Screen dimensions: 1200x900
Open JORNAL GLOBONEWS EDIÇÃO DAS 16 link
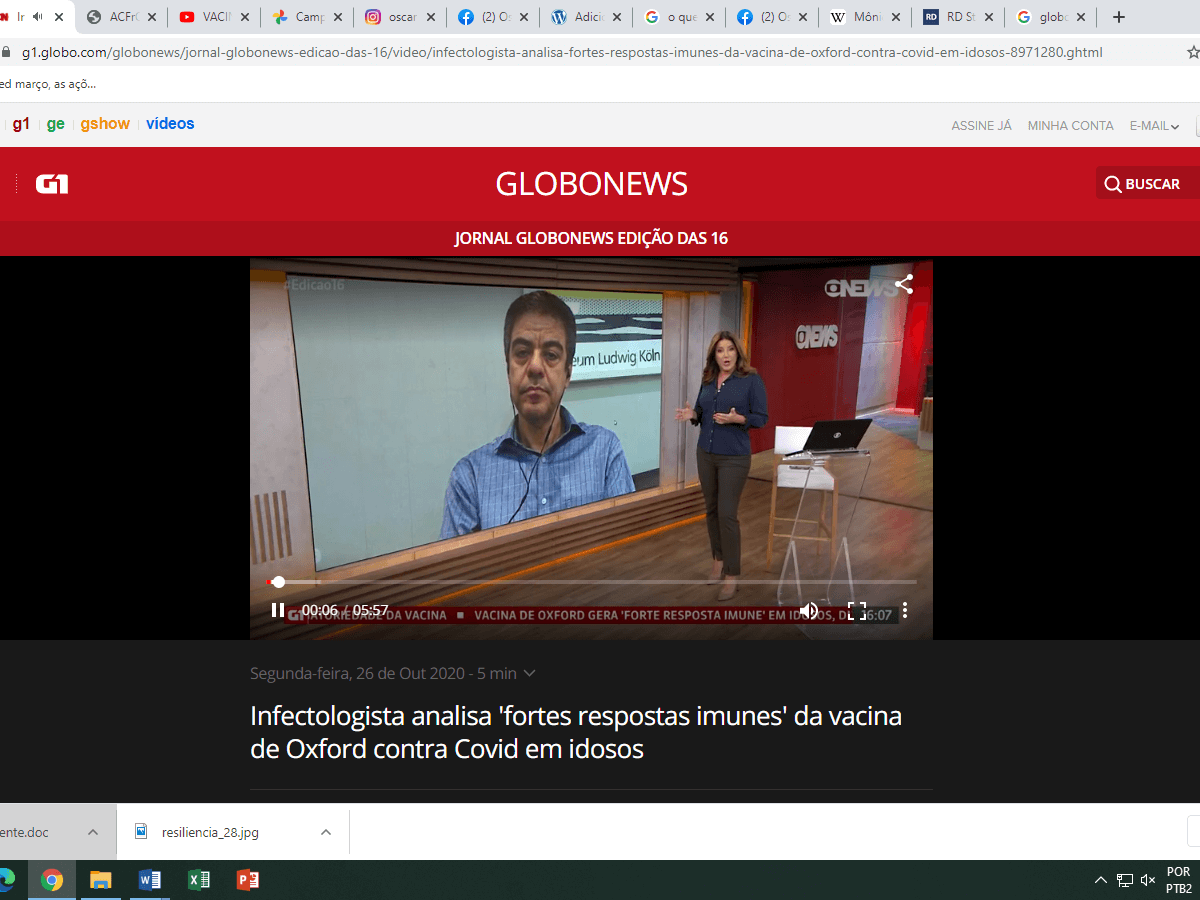[x=591, y=238]
